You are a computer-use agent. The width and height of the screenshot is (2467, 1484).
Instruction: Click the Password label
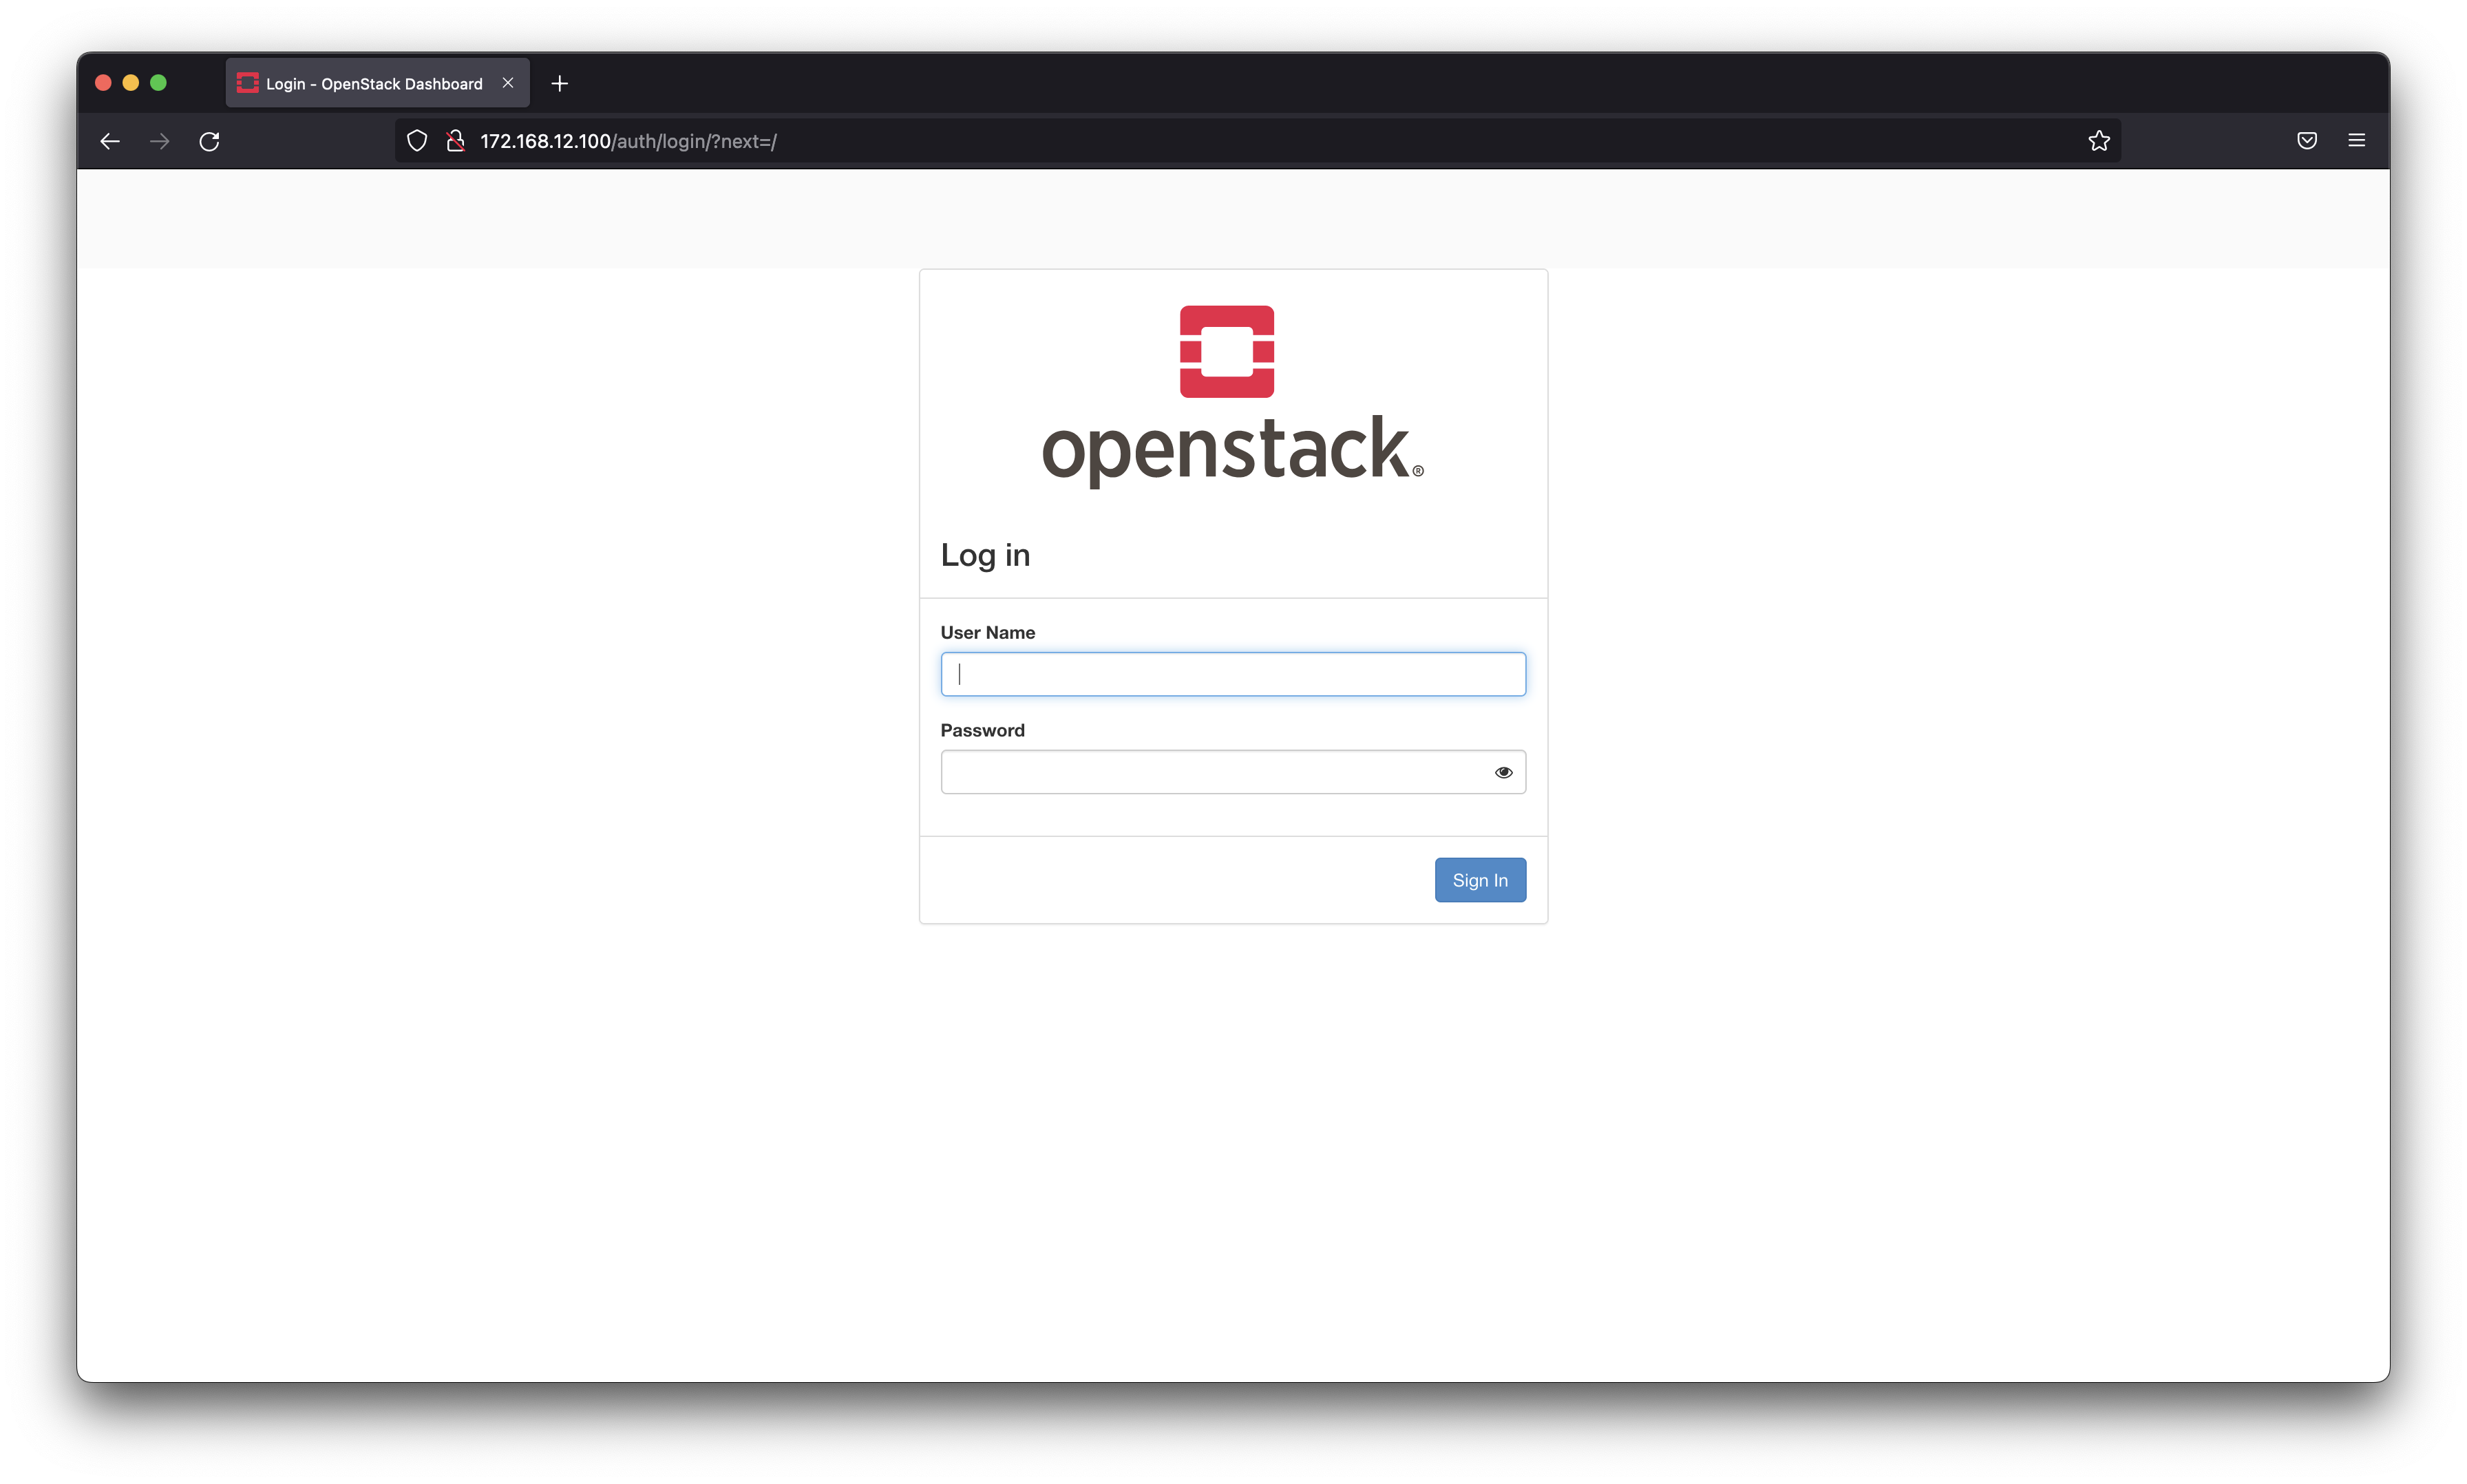pos(982,730)
